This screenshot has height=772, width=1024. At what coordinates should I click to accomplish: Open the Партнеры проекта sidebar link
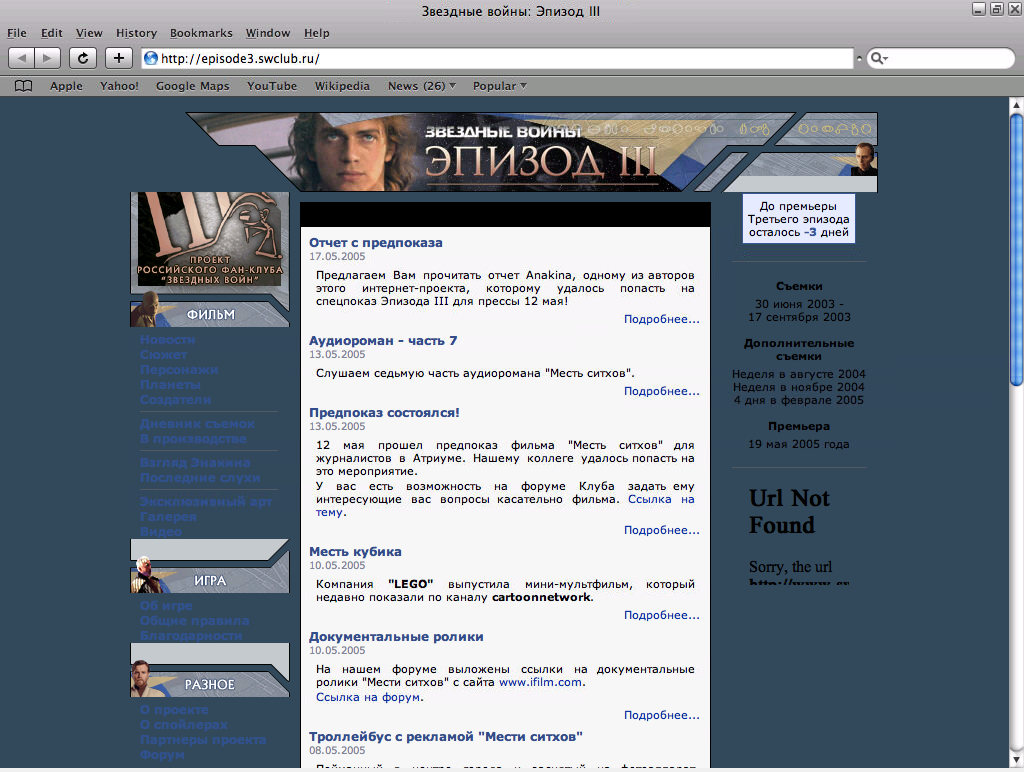tap(203, 739)
